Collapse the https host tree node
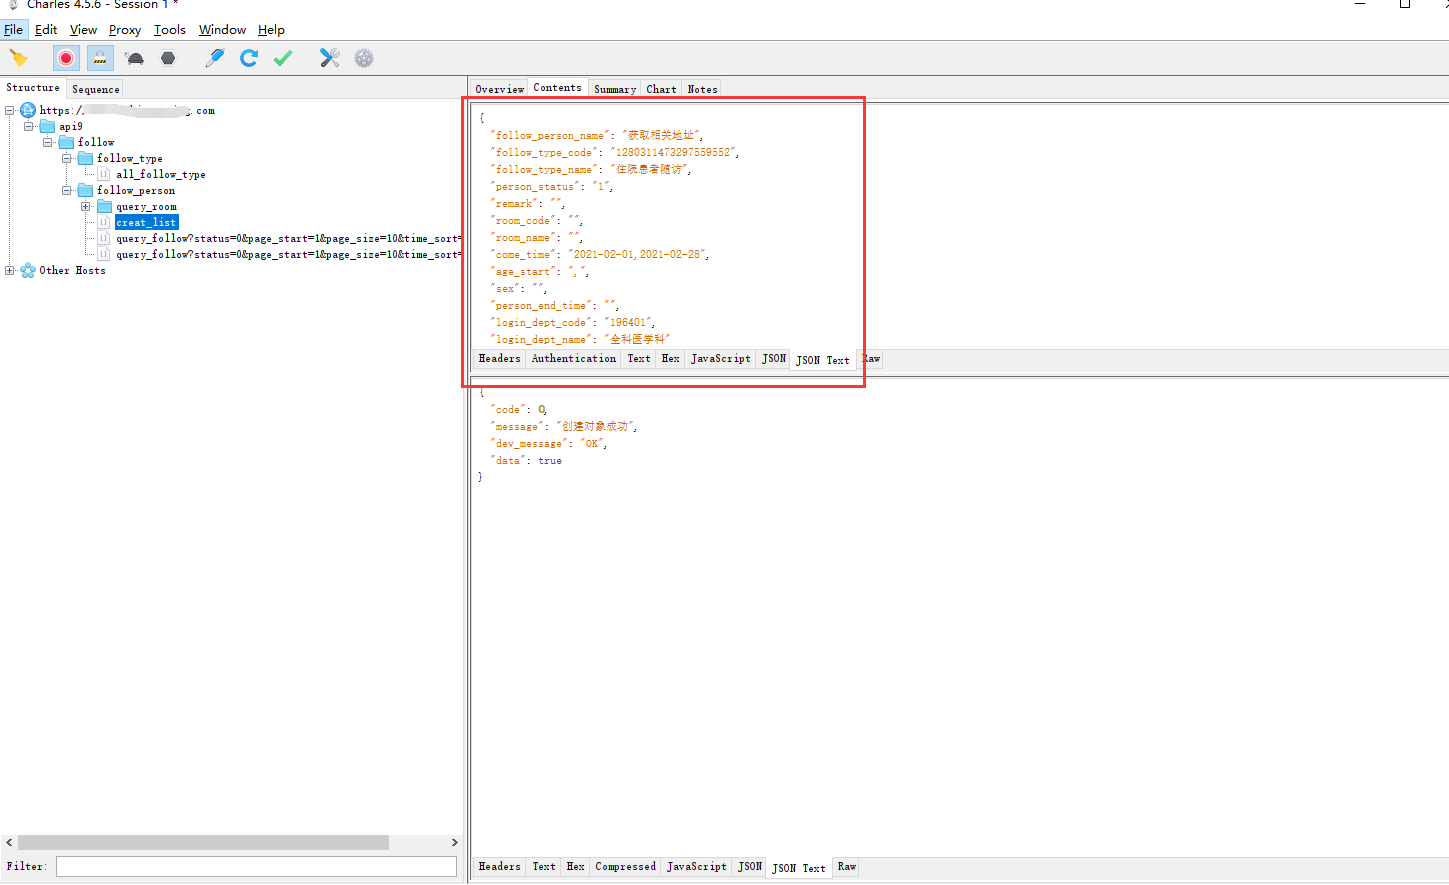This screenshot has width=1449, height=885. [x=10, y=110]
